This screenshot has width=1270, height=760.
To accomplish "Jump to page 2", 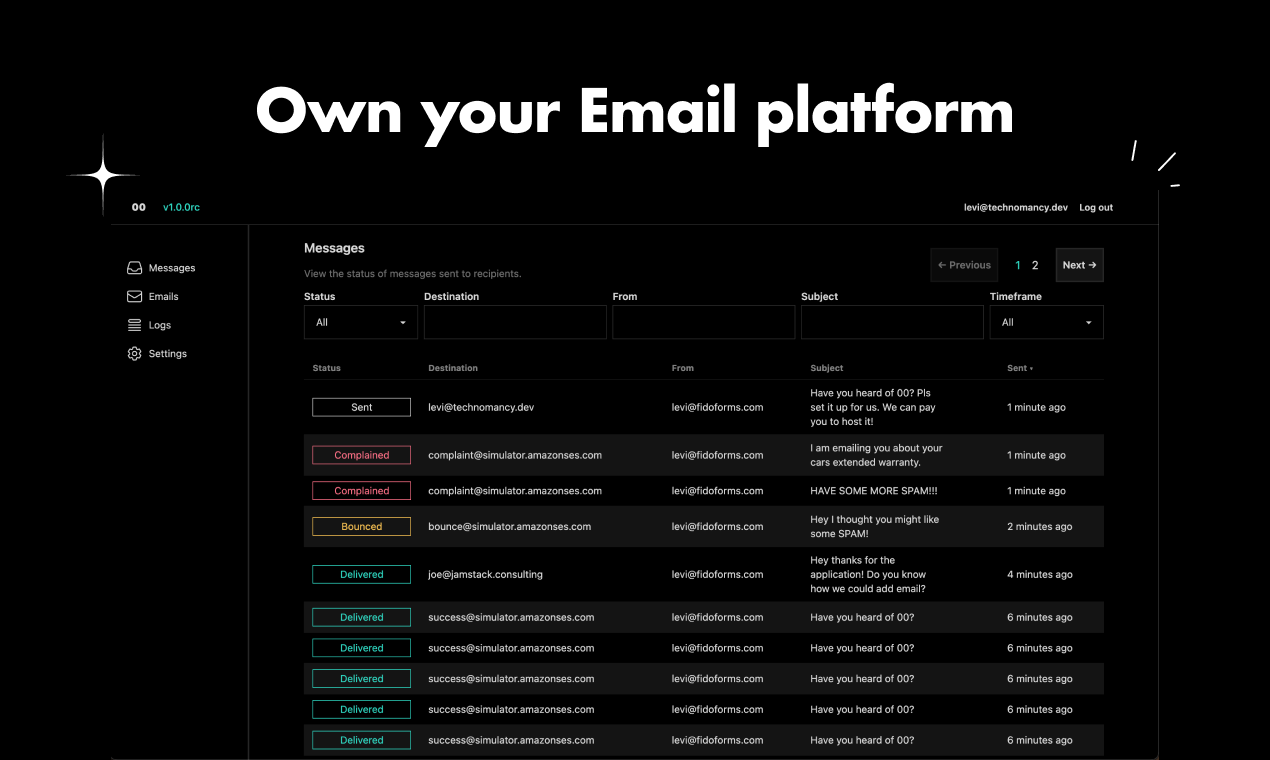I will [1035, 265].
